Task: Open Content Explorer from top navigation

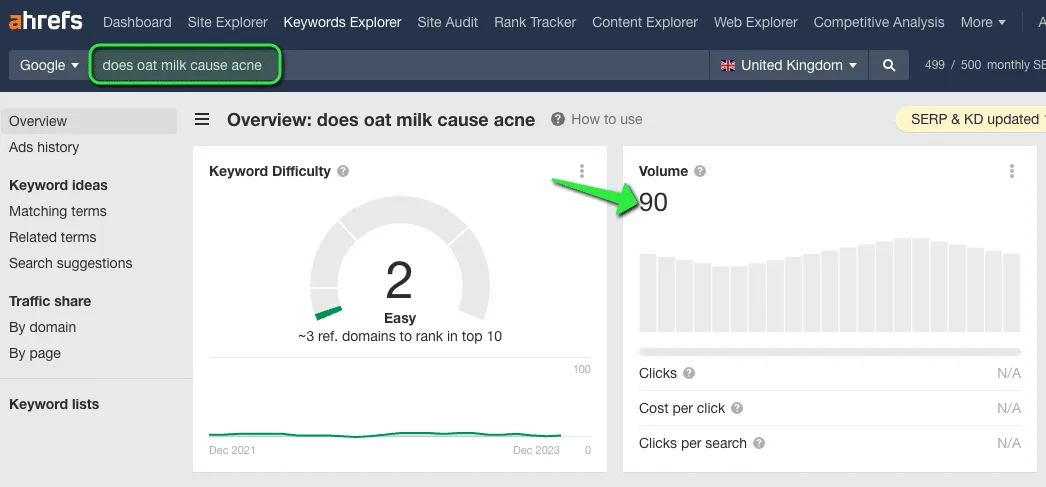Action: 645,22
